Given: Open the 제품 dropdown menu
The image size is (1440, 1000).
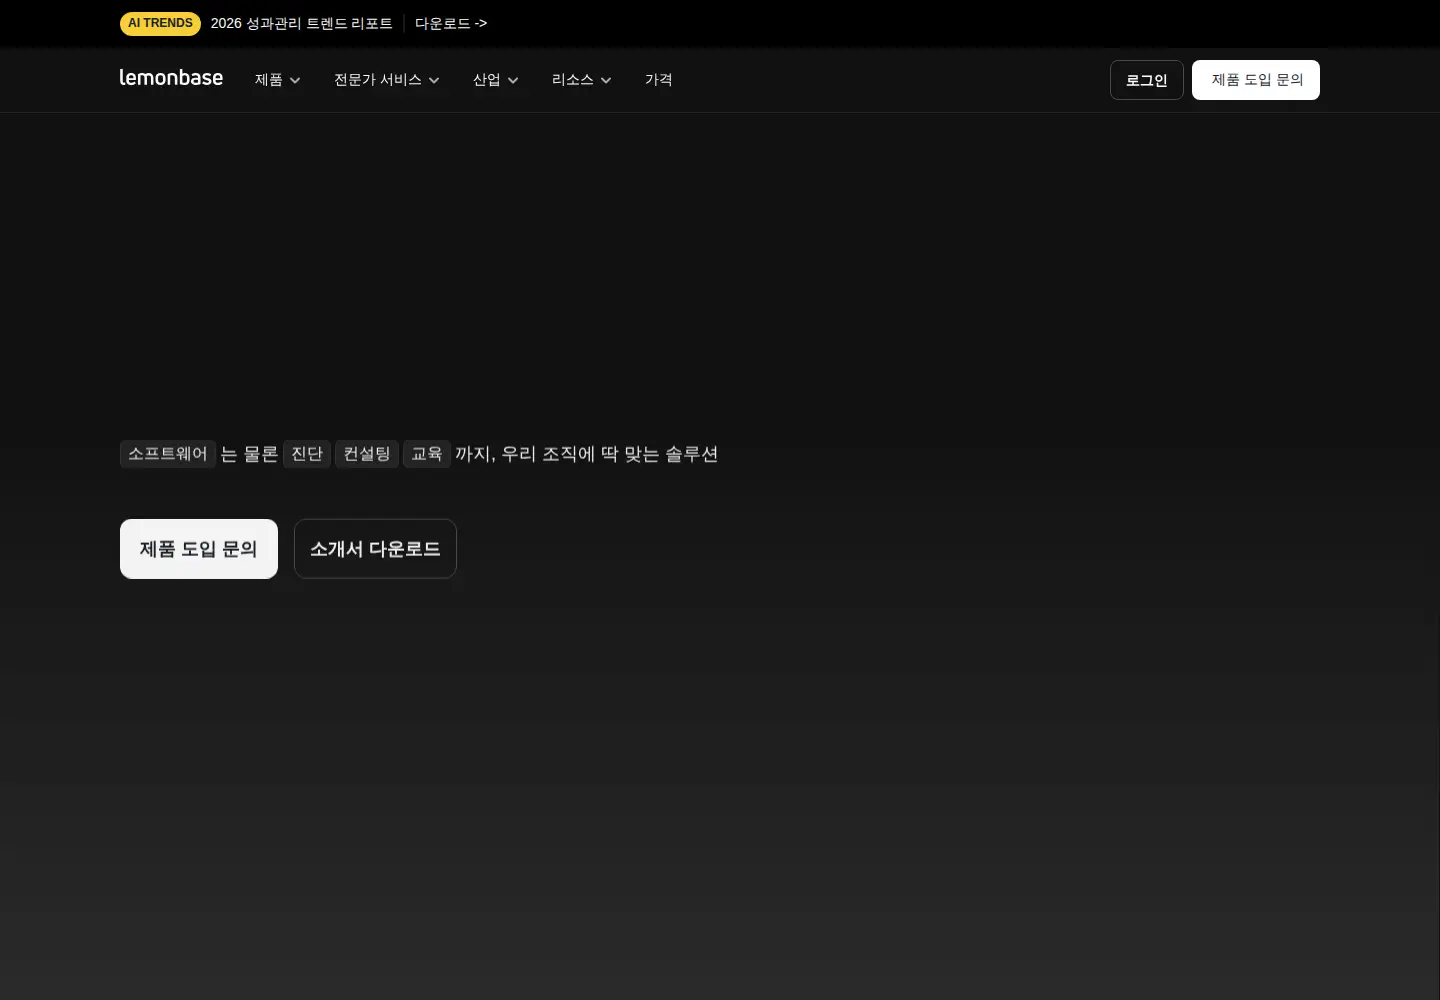Looking at the screenshot, I should point(278,80).
